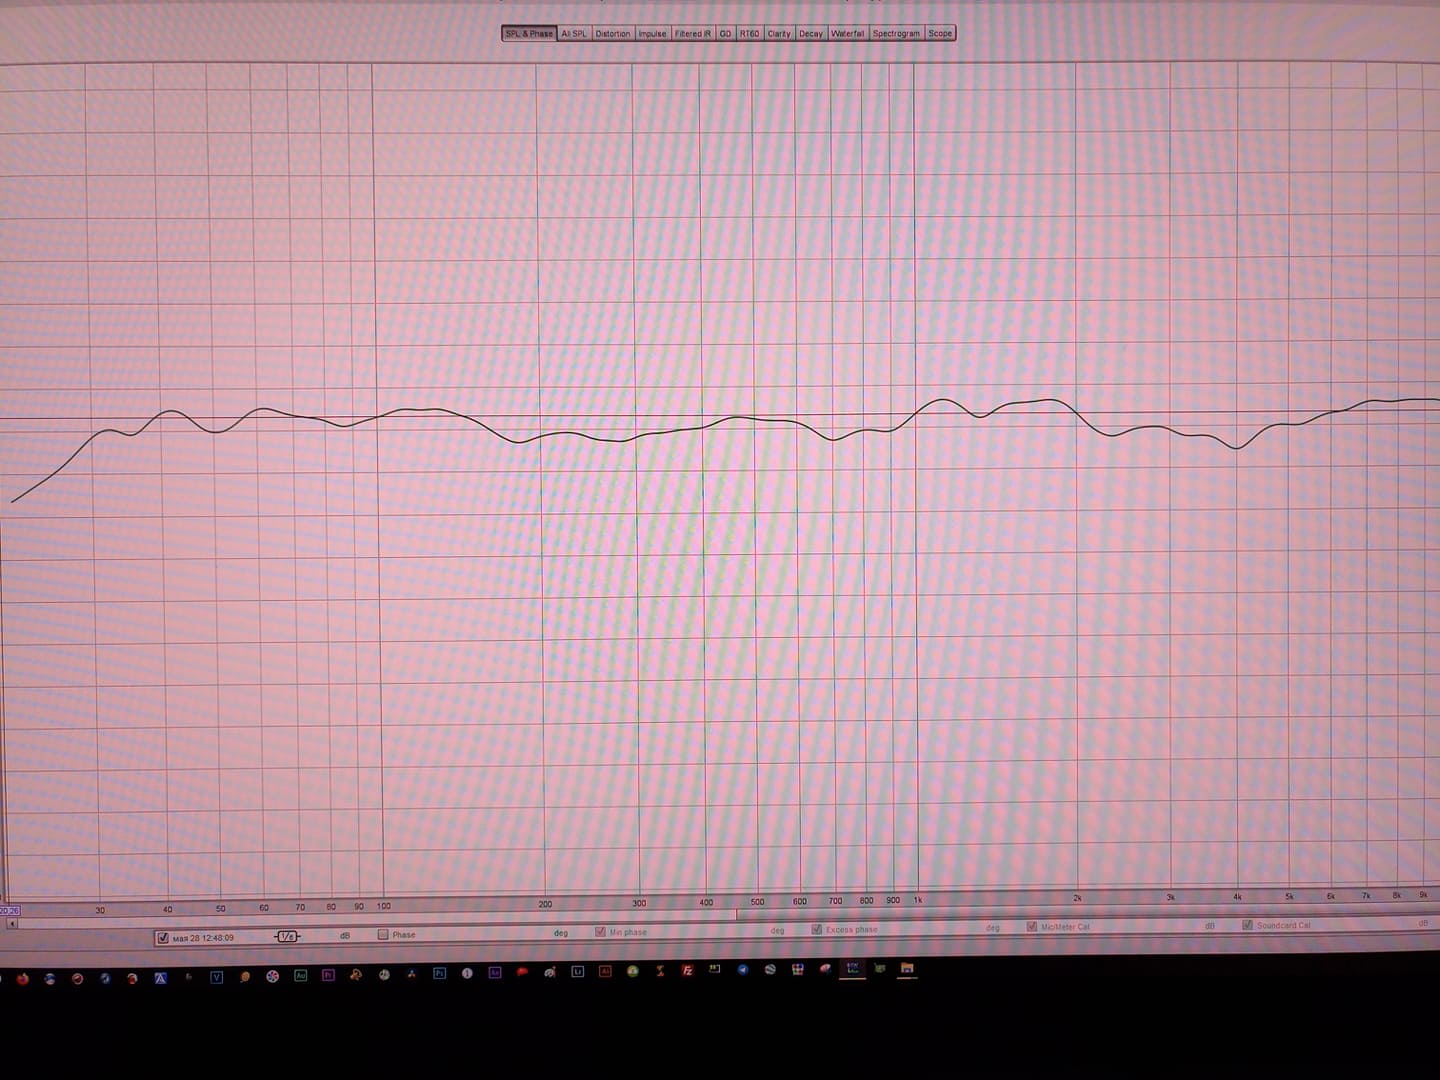Open the All SPL overlay tab
This screenshot has width=1440, height=1080.
pyautogui.click(x=574, y=34)
